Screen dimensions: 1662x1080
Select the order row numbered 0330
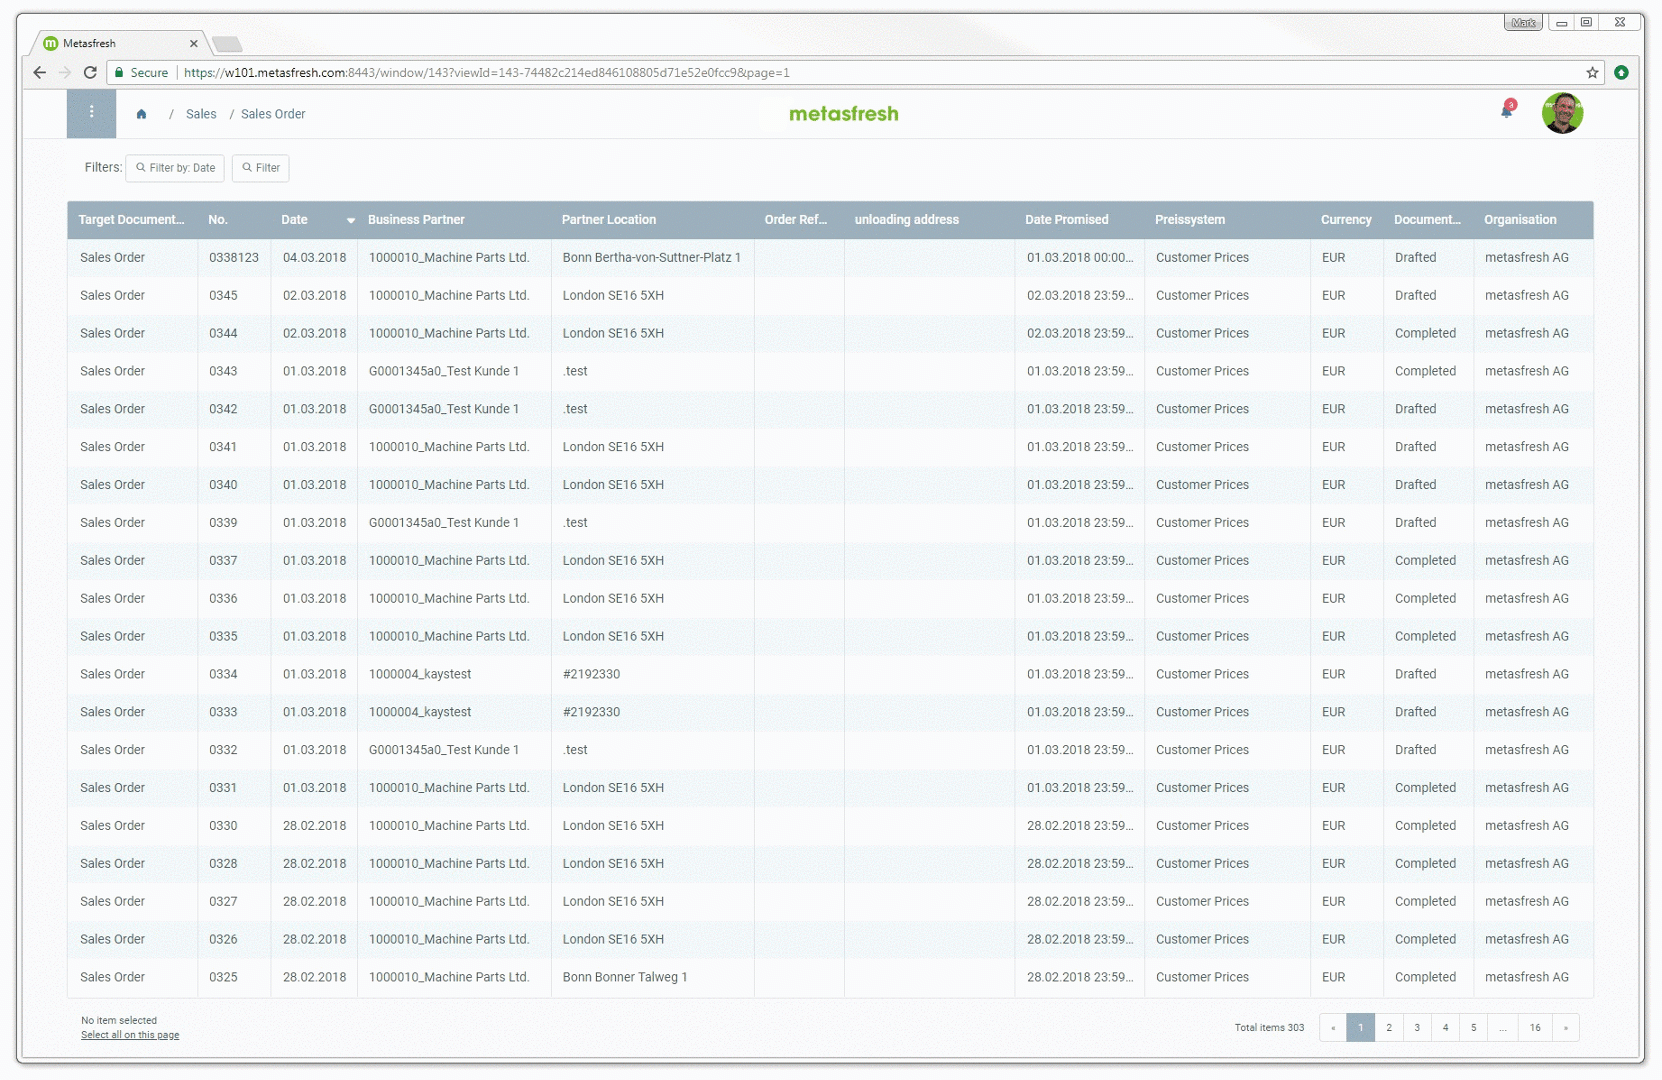(x=830, y=827)
